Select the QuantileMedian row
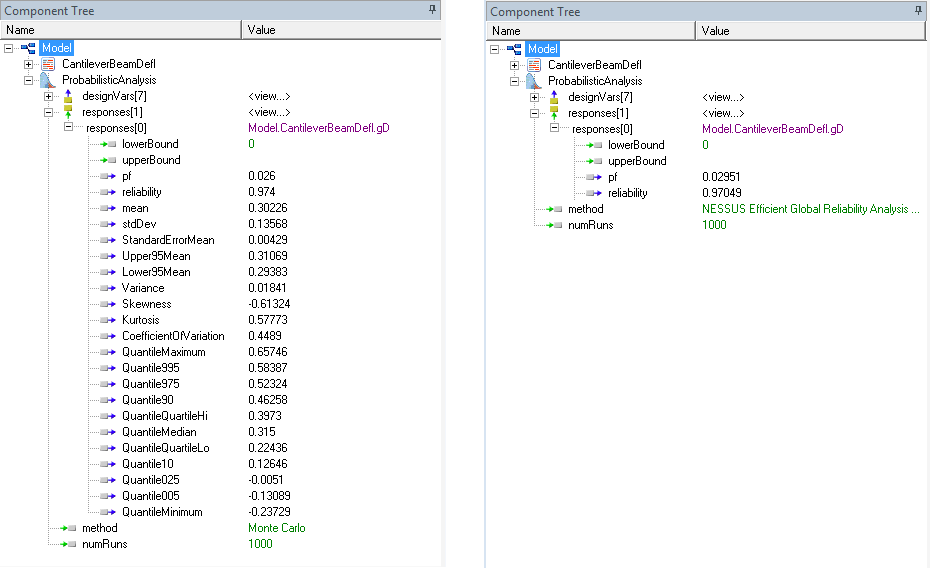The image size is (930, 568). [159, 432]
